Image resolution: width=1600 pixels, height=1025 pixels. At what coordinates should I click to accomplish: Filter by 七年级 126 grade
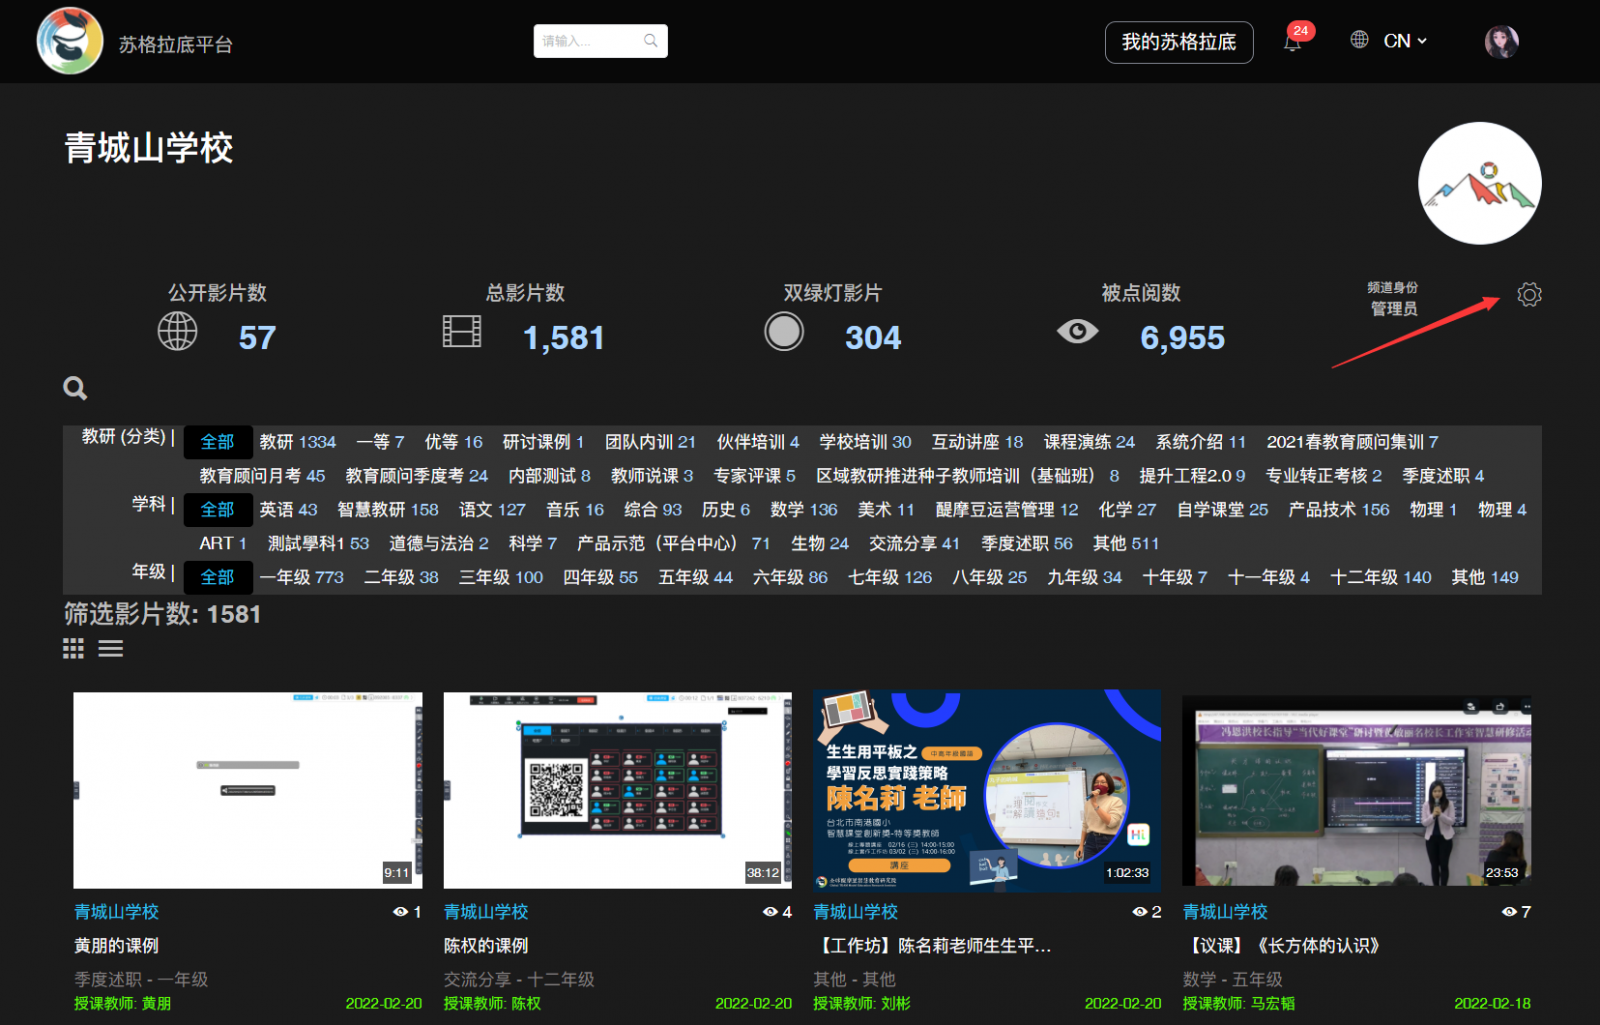tap(889, 577)
